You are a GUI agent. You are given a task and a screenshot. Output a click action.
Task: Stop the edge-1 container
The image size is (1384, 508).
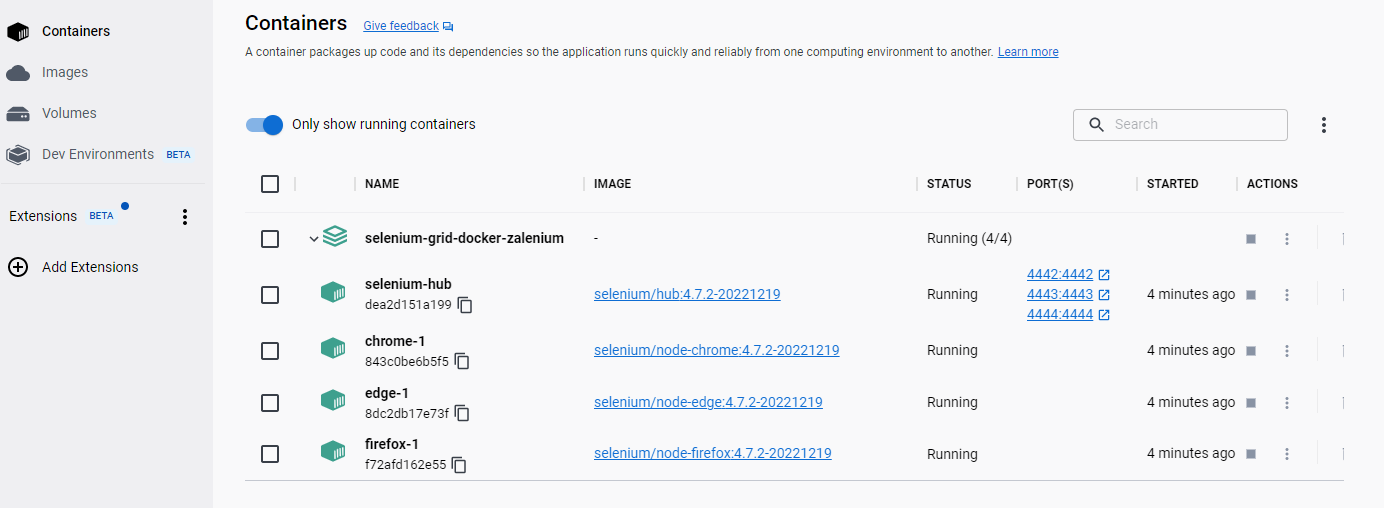pyautogui.click(x=1250, y=403)
